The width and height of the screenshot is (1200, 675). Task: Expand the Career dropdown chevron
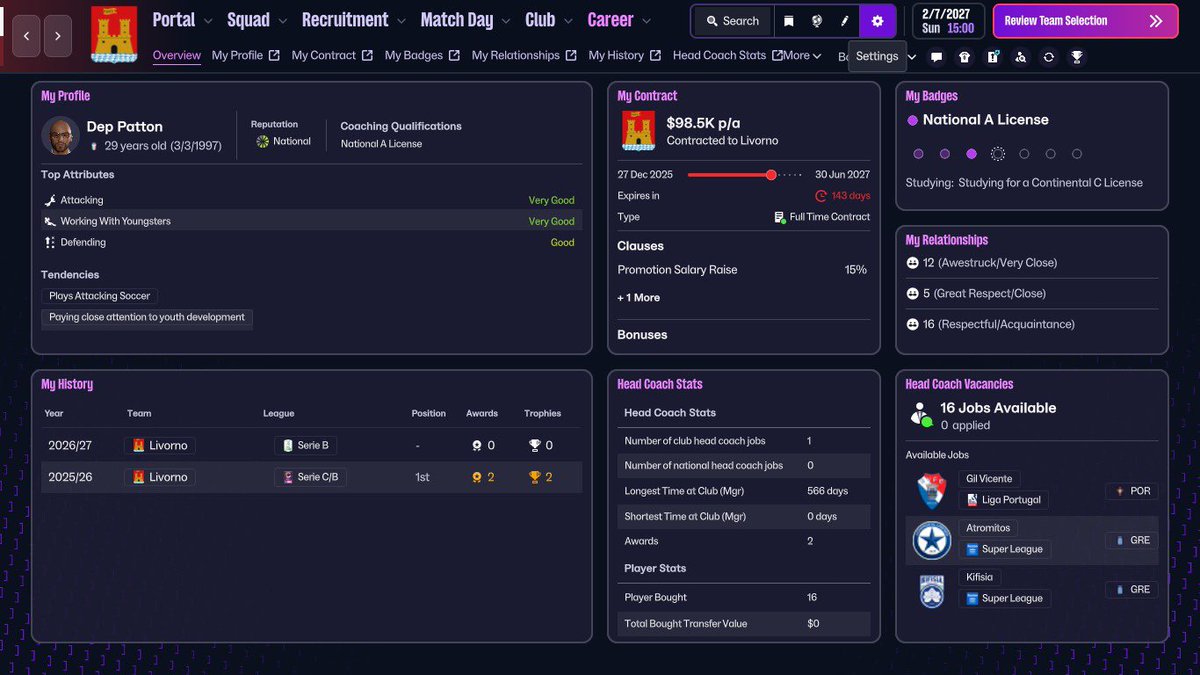coord(647,21)
